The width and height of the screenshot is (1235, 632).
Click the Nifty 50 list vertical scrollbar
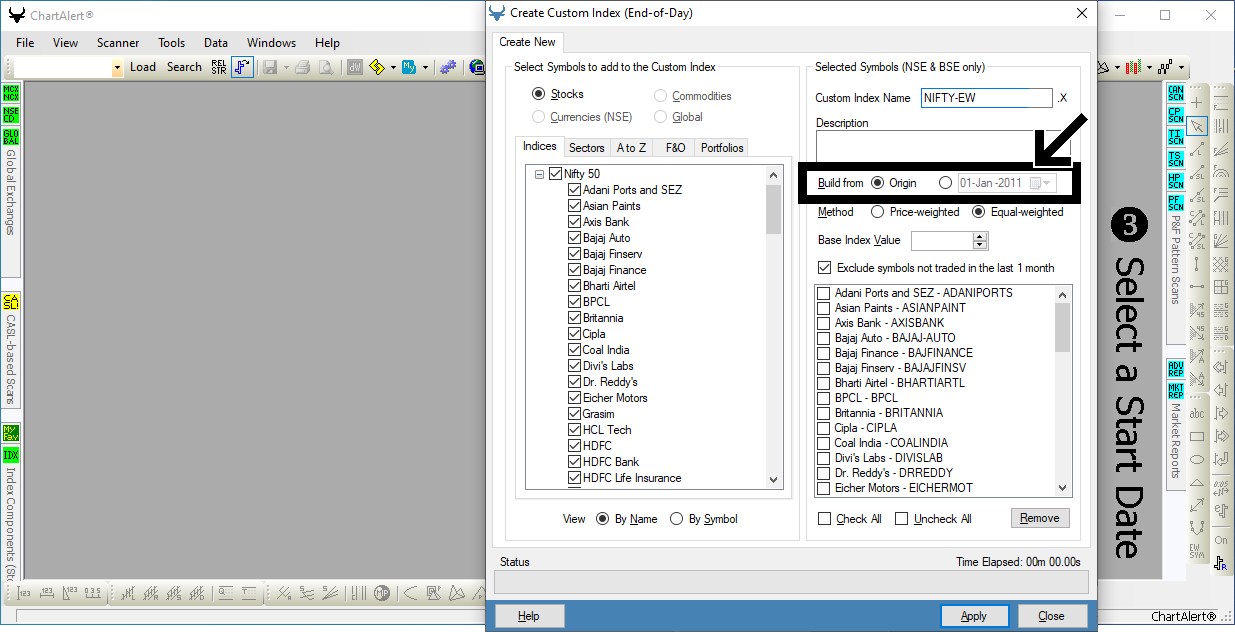tap(774, 326)
